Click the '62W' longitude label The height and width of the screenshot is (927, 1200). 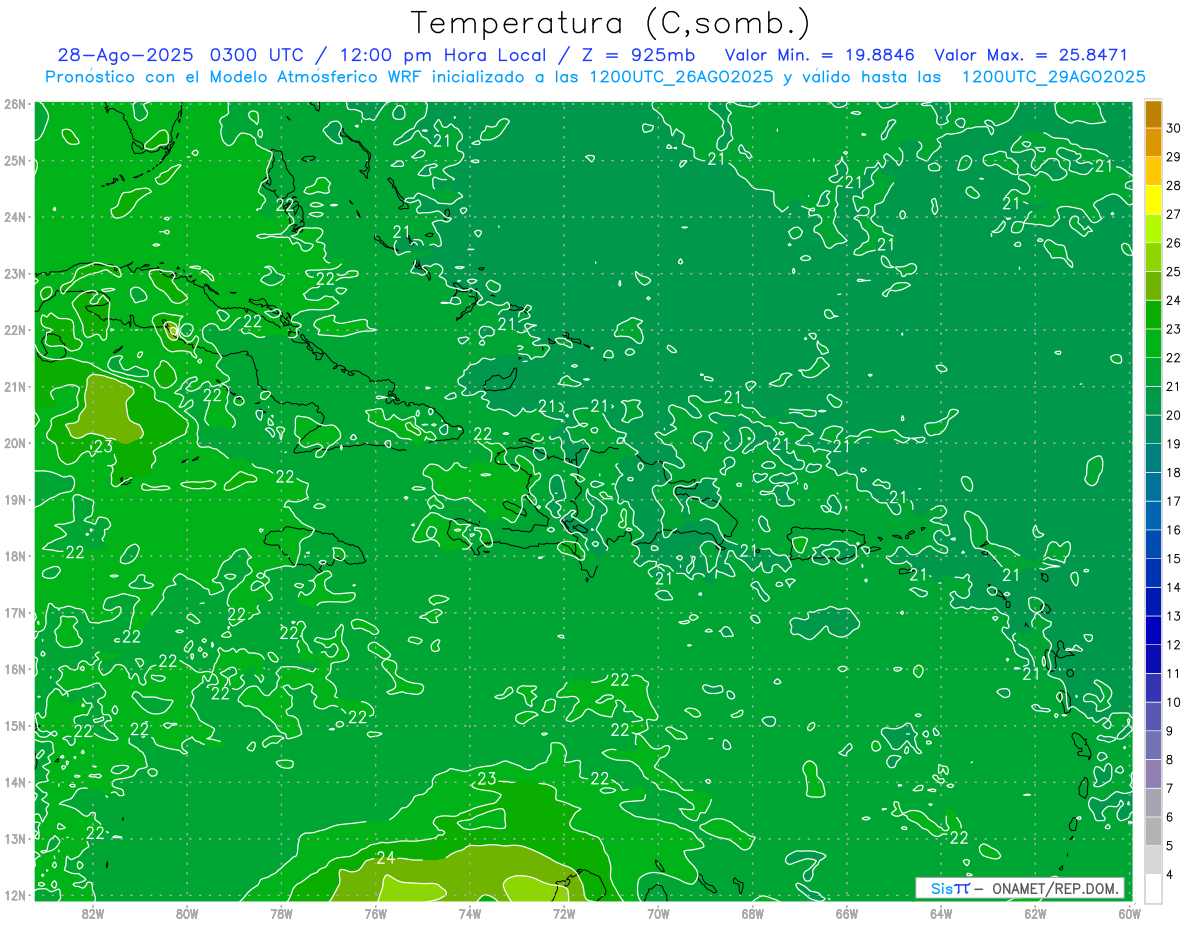tap(1034, 913)
